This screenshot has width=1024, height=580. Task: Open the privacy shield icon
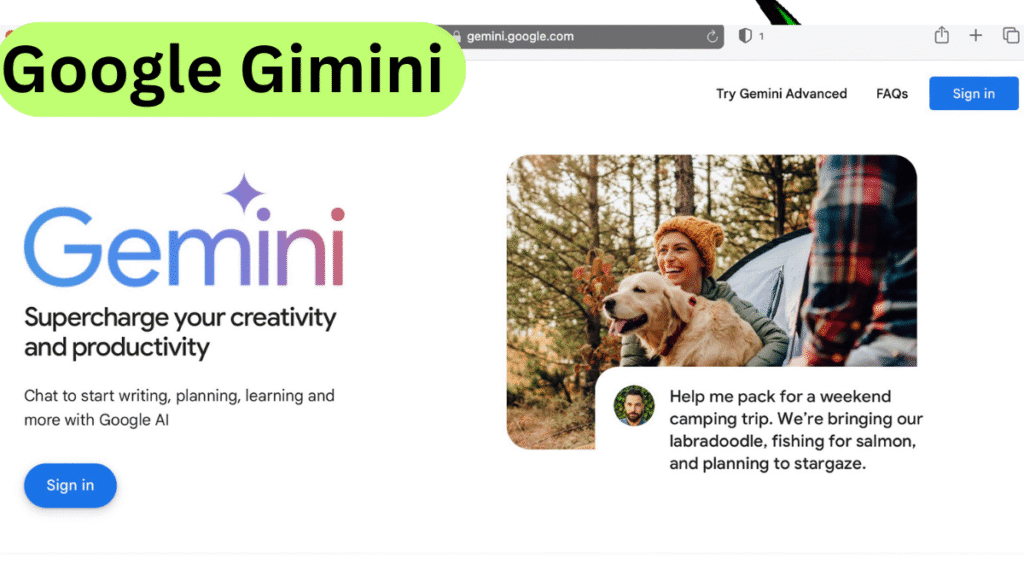point(744,36)
